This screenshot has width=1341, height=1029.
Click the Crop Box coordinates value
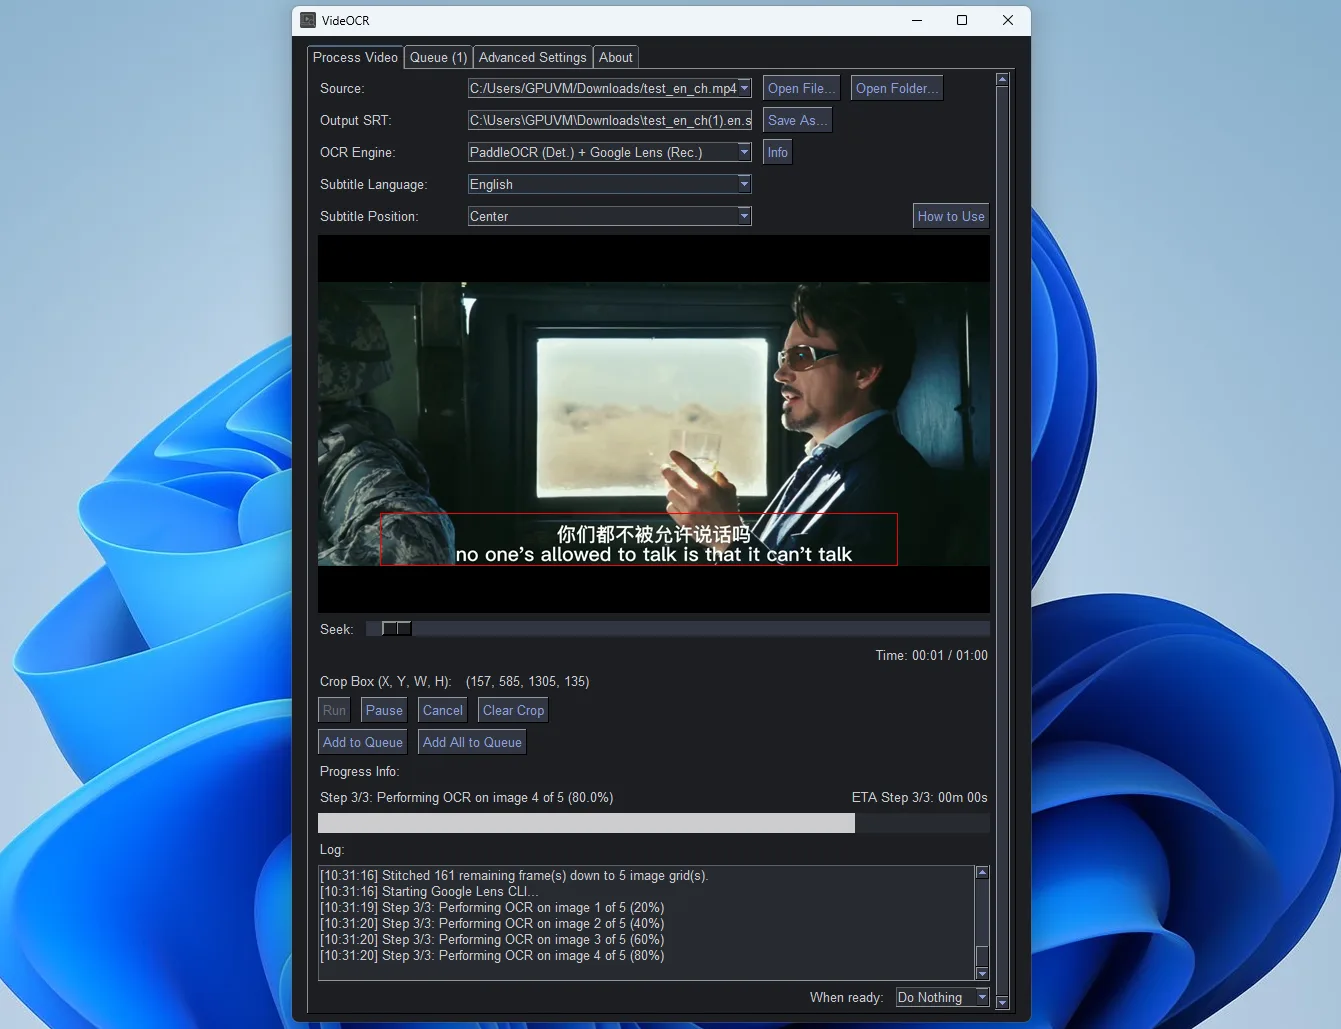(527, 681)
